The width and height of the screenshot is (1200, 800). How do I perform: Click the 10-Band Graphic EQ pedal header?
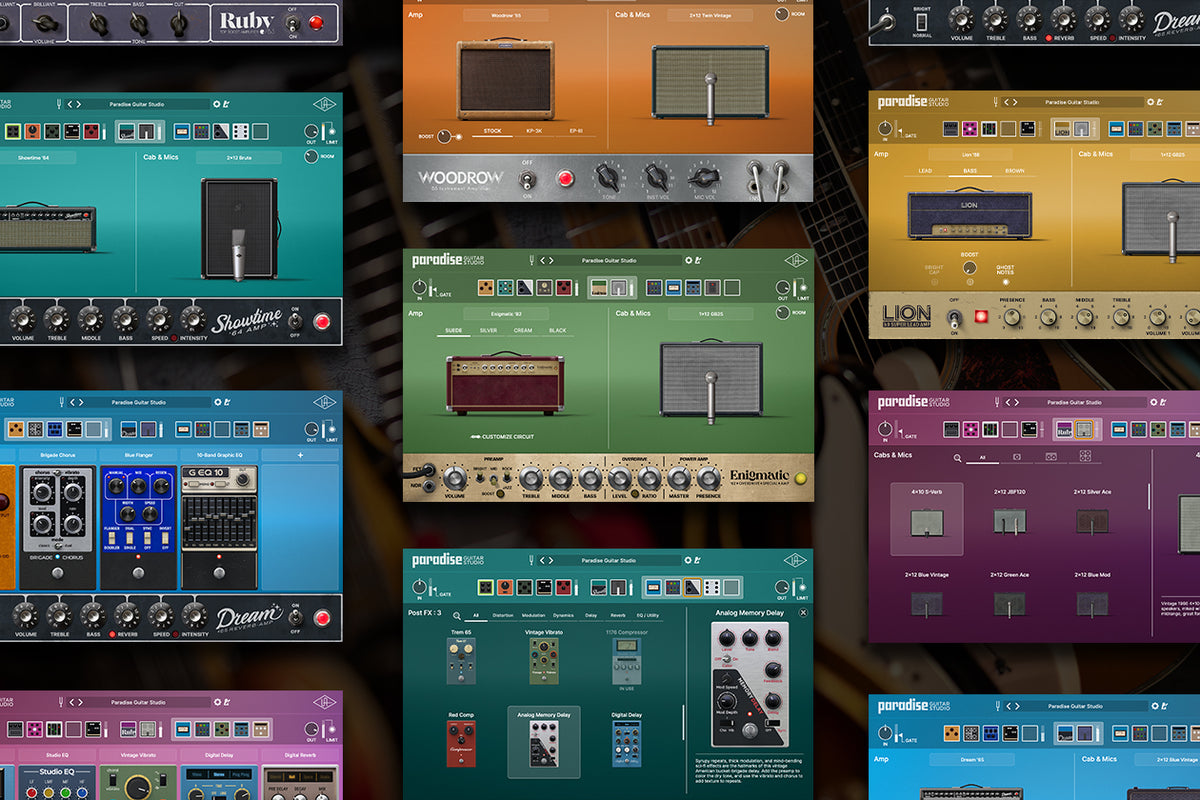(219, 454)
